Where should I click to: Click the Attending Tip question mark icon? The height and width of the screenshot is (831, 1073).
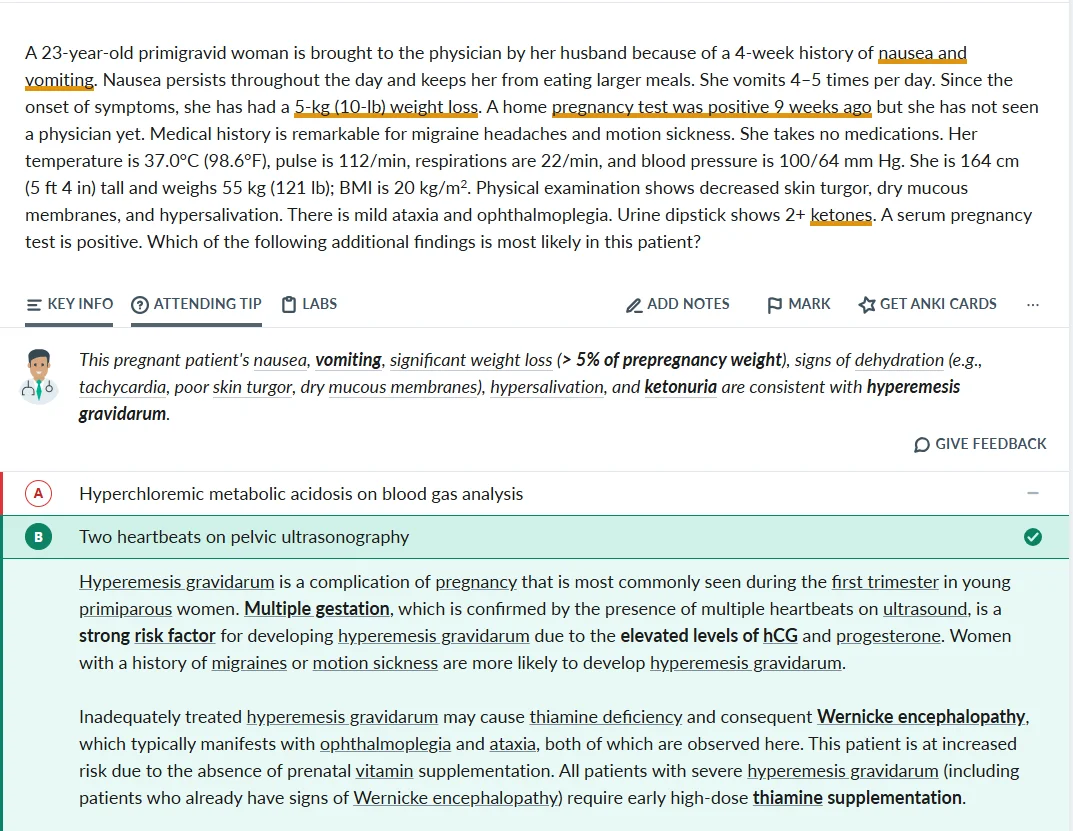click(x=140, y=305)
